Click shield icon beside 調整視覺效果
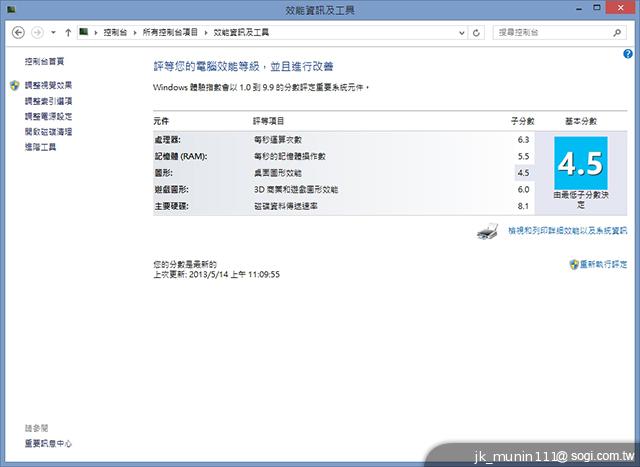 (15, 85)
